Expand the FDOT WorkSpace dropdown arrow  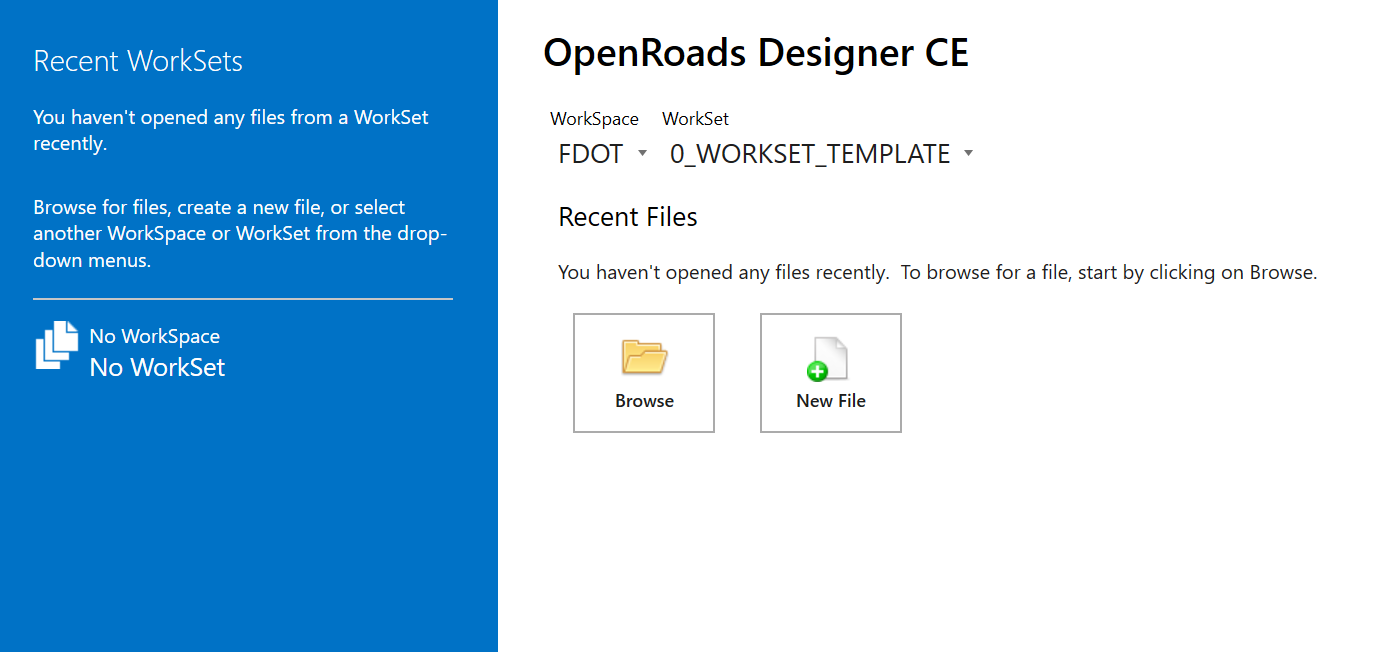[642, 154]
